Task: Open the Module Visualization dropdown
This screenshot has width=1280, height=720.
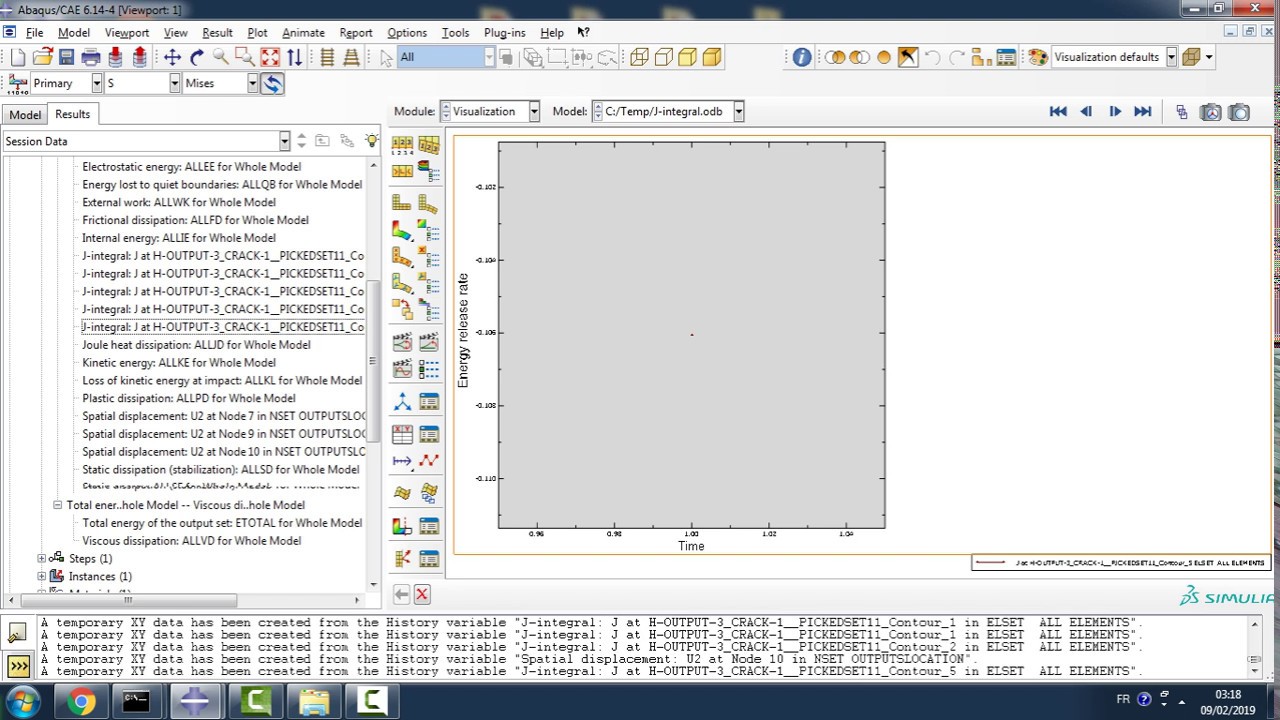Action: [535, 112]
